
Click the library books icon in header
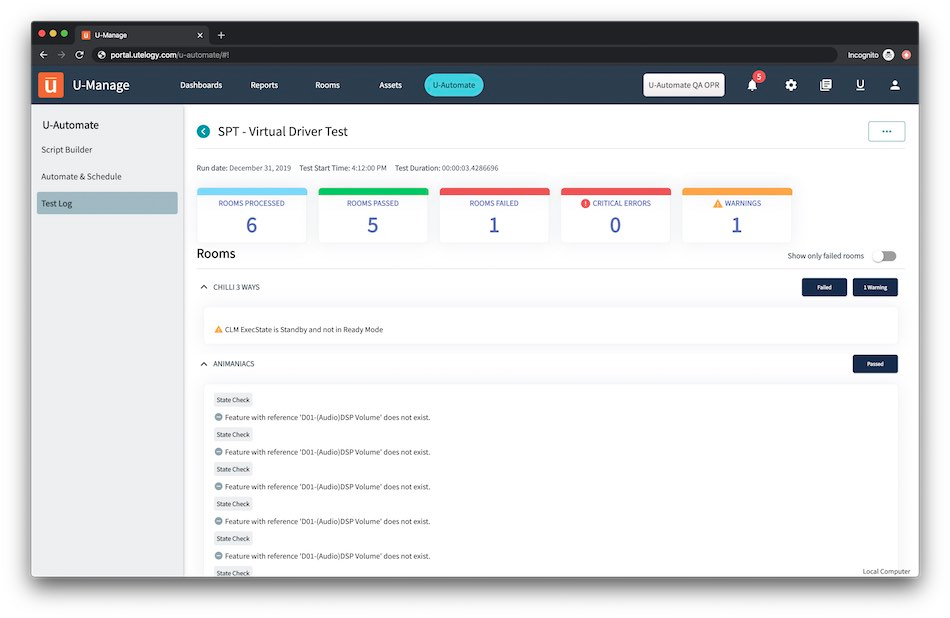[x=825, y=86]
